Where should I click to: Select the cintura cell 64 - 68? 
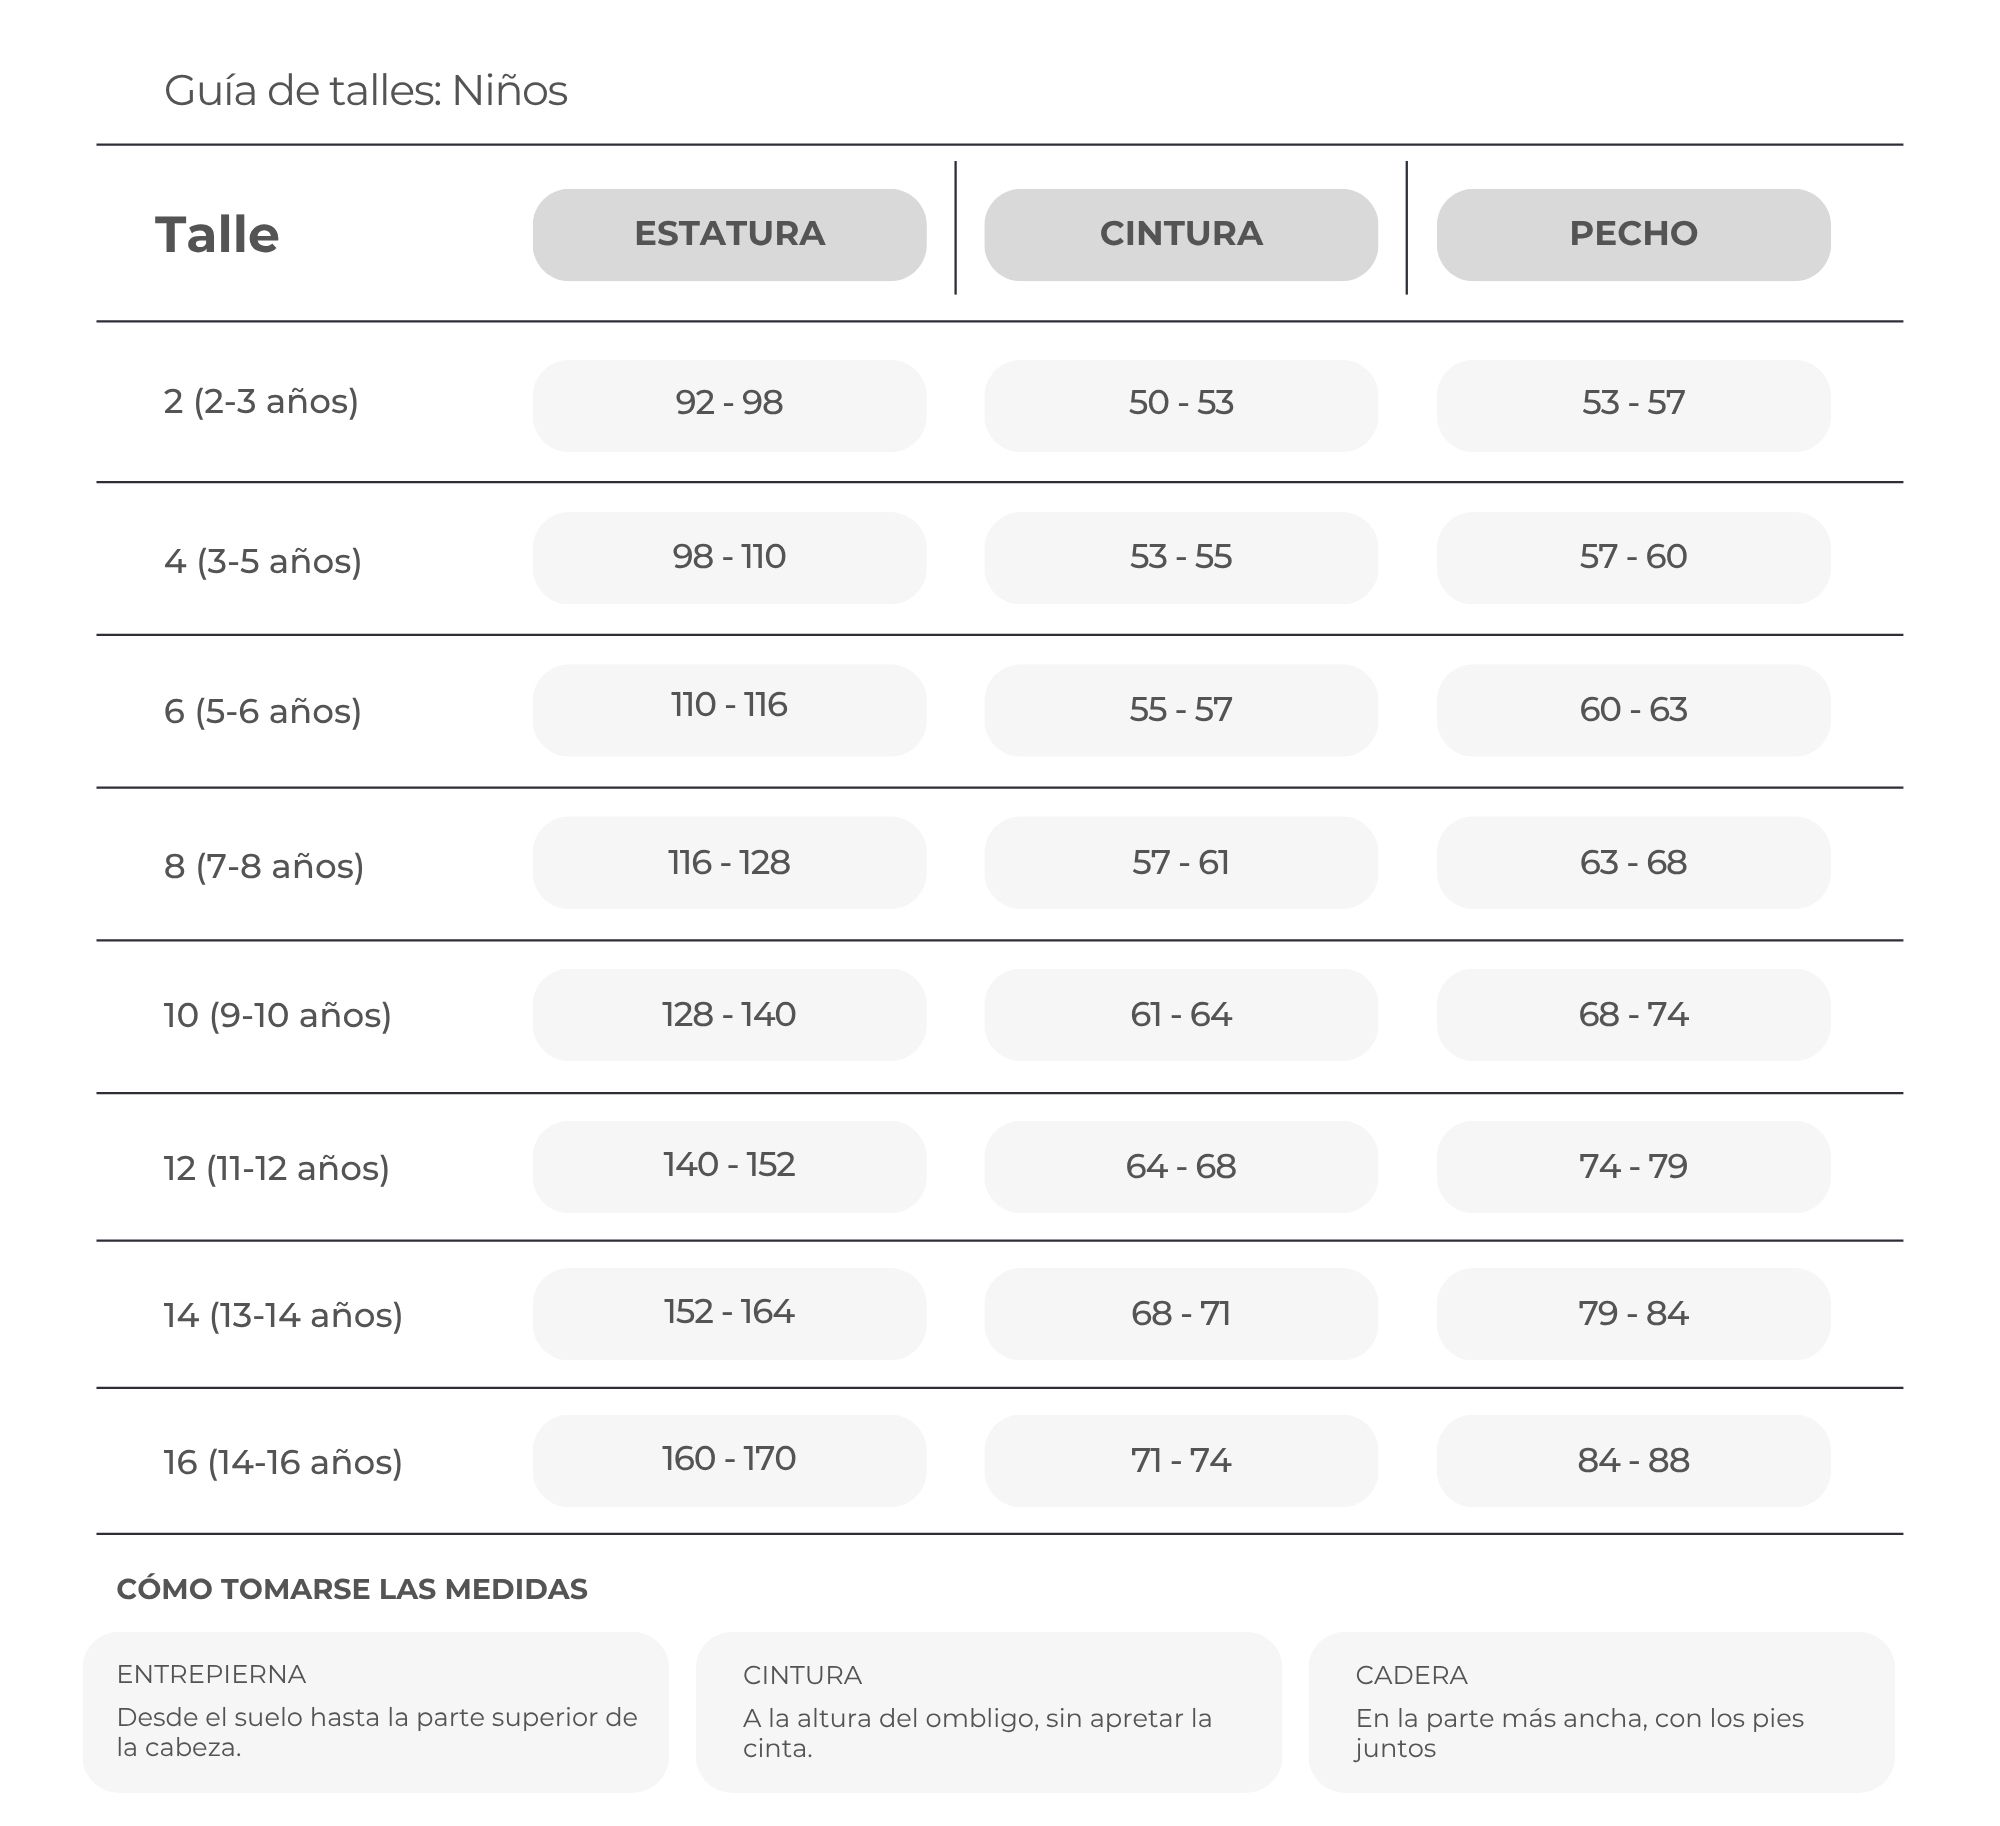tap(1181, 1167)
